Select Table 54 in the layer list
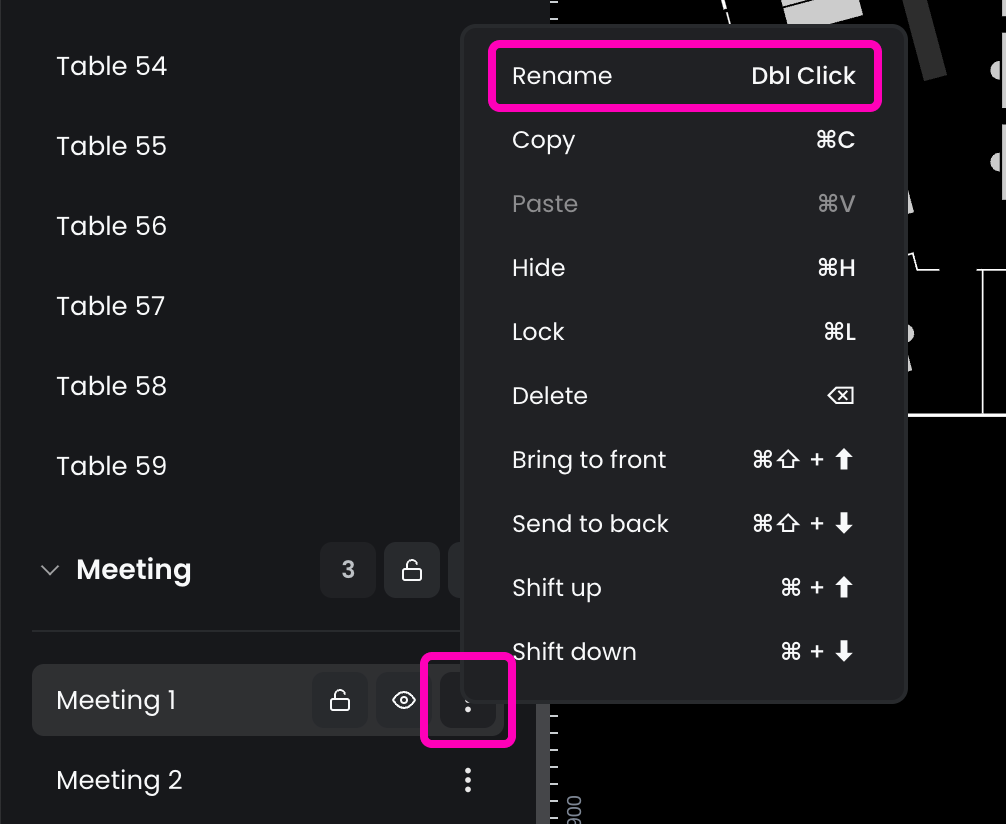Screen dimensions: 1006x824 (112, 66)
